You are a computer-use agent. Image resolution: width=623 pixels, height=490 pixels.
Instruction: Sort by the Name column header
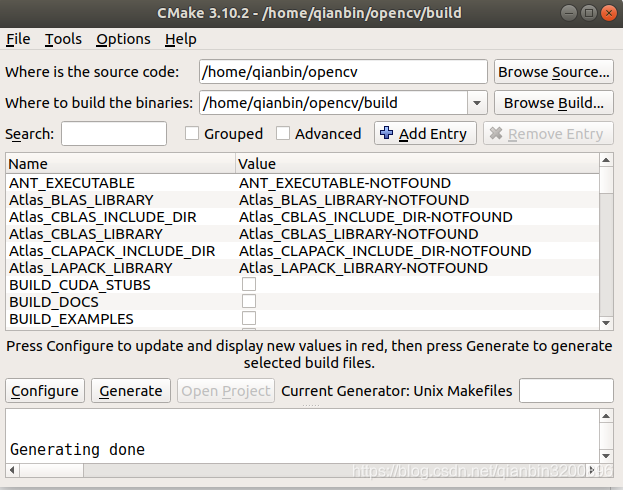click(x=120, y=164)
